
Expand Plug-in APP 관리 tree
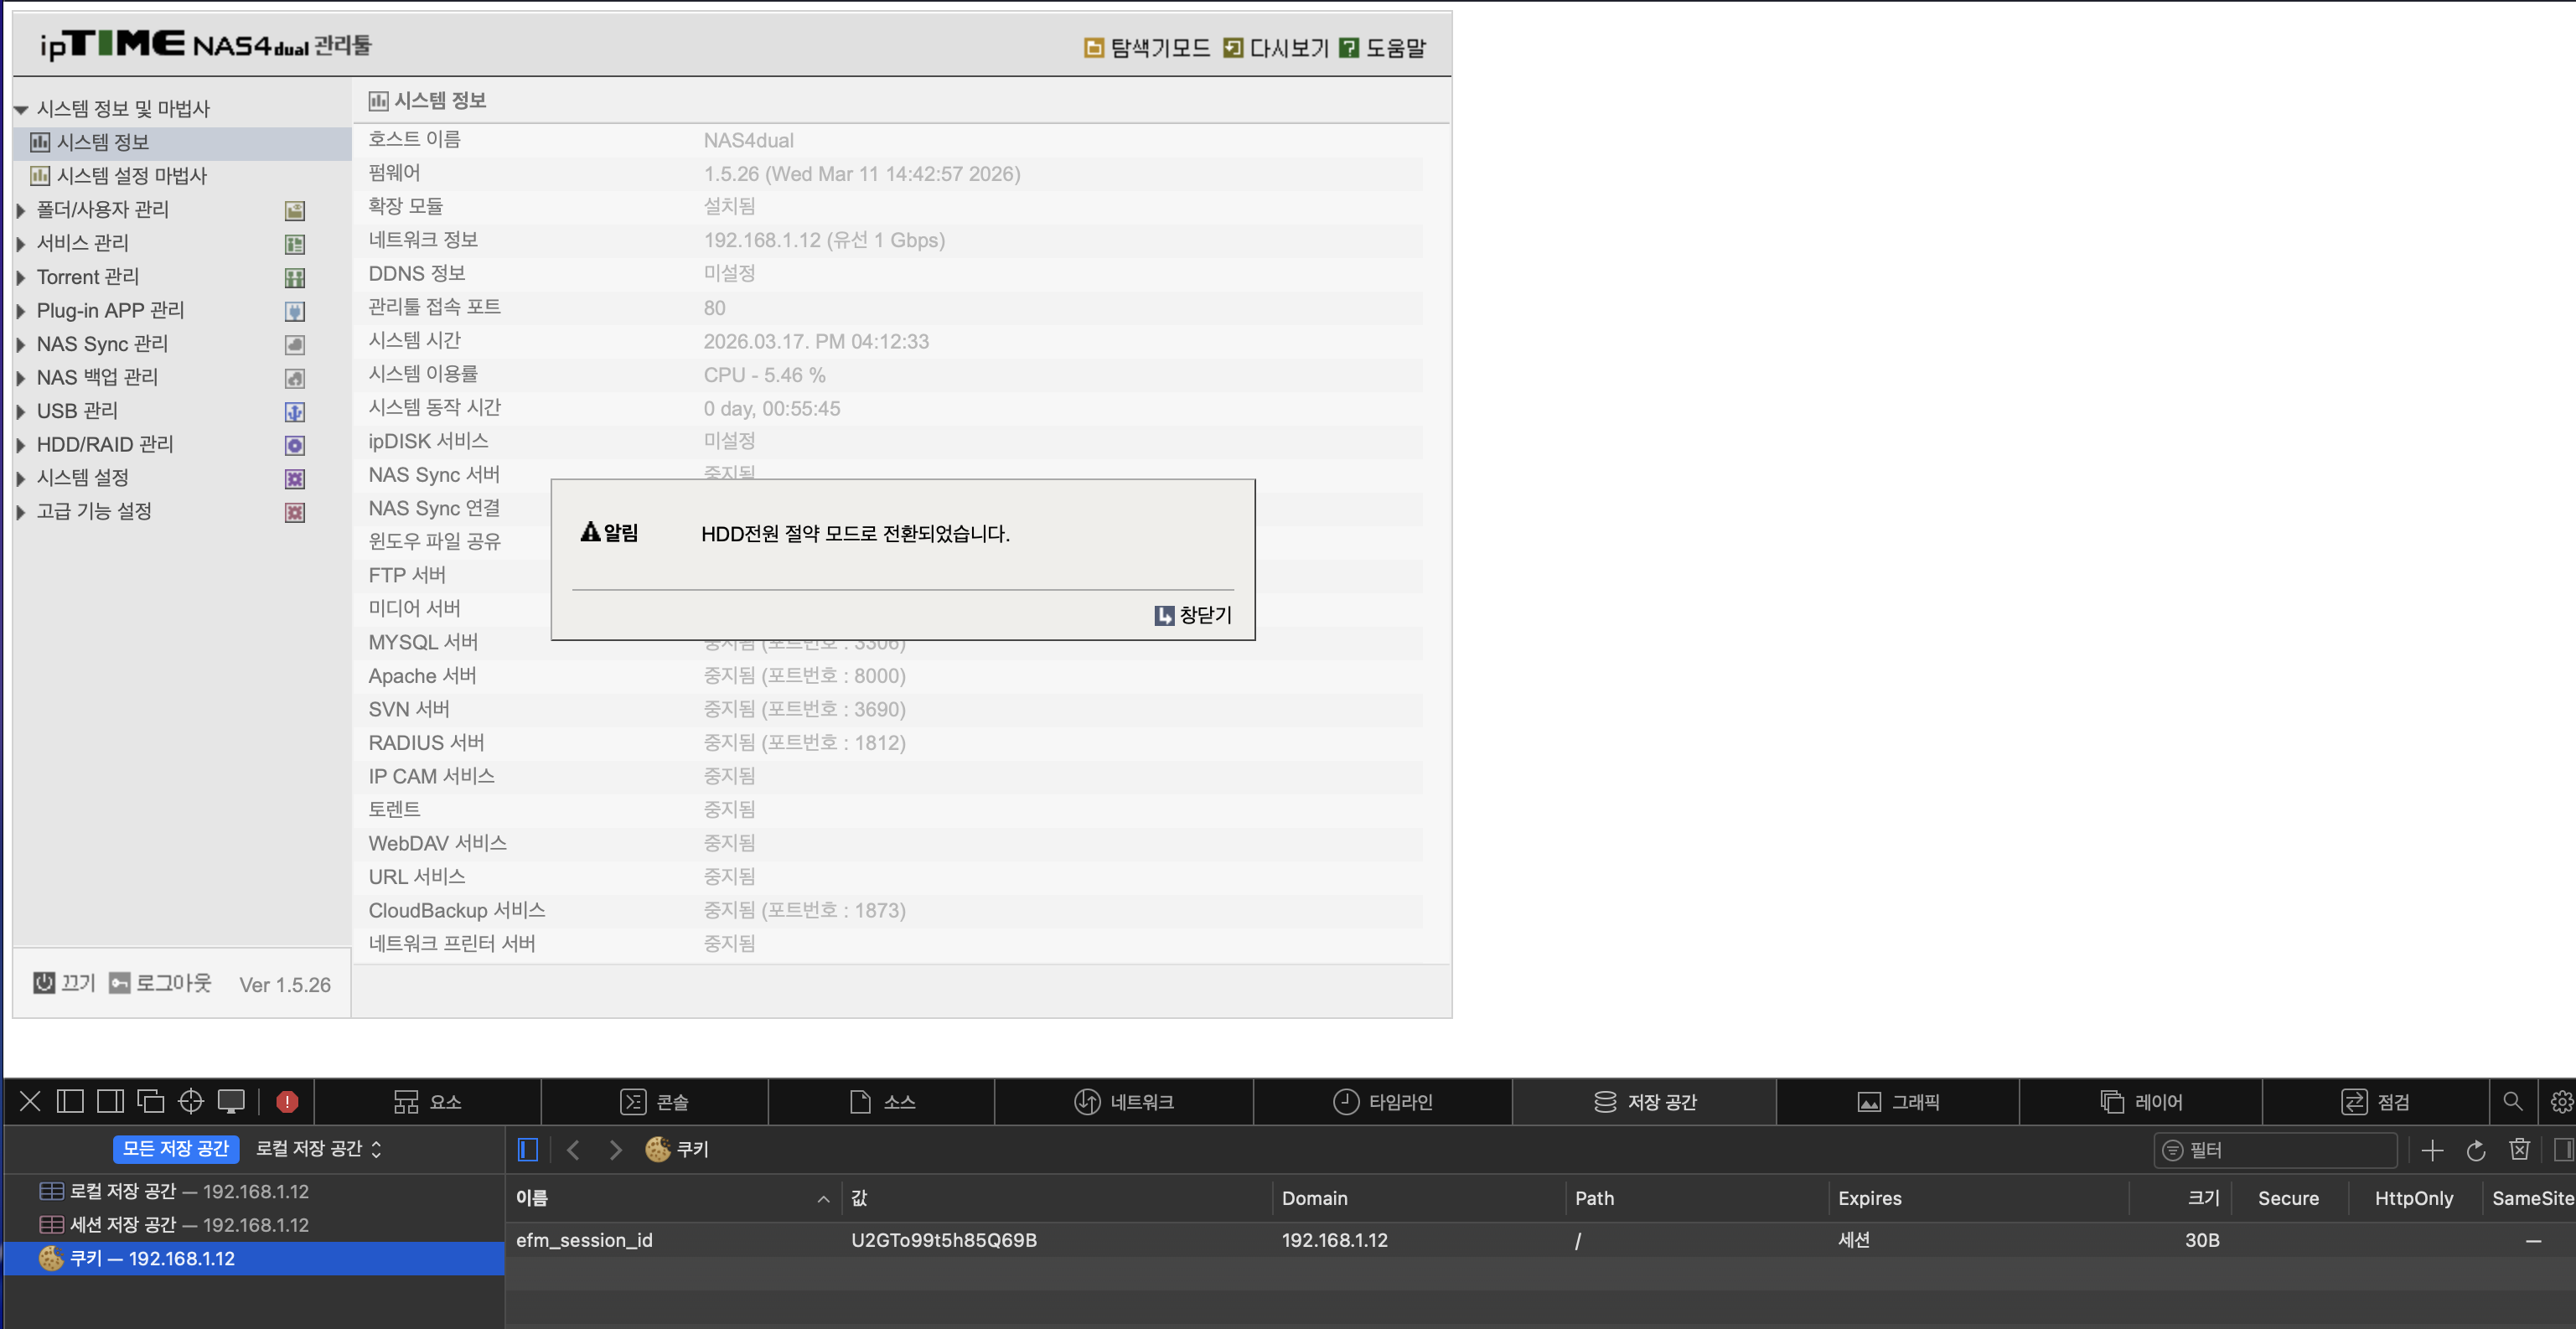coord(20,311)
